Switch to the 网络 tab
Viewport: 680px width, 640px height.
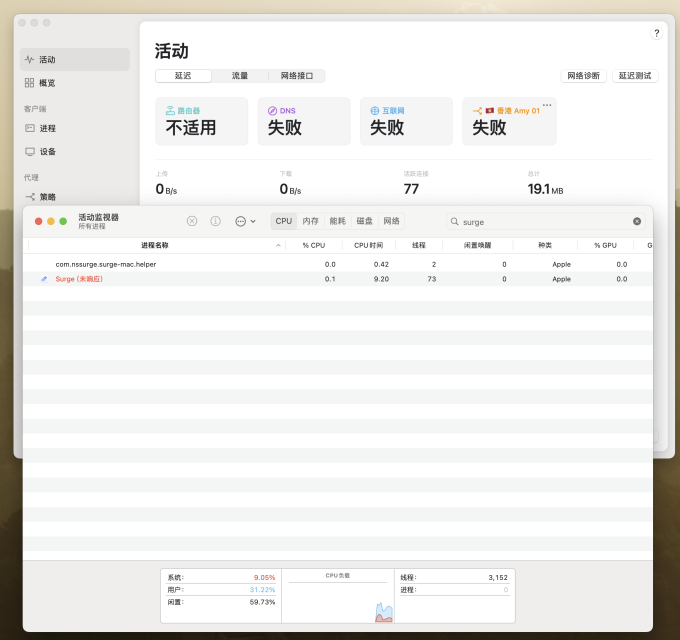391,221
